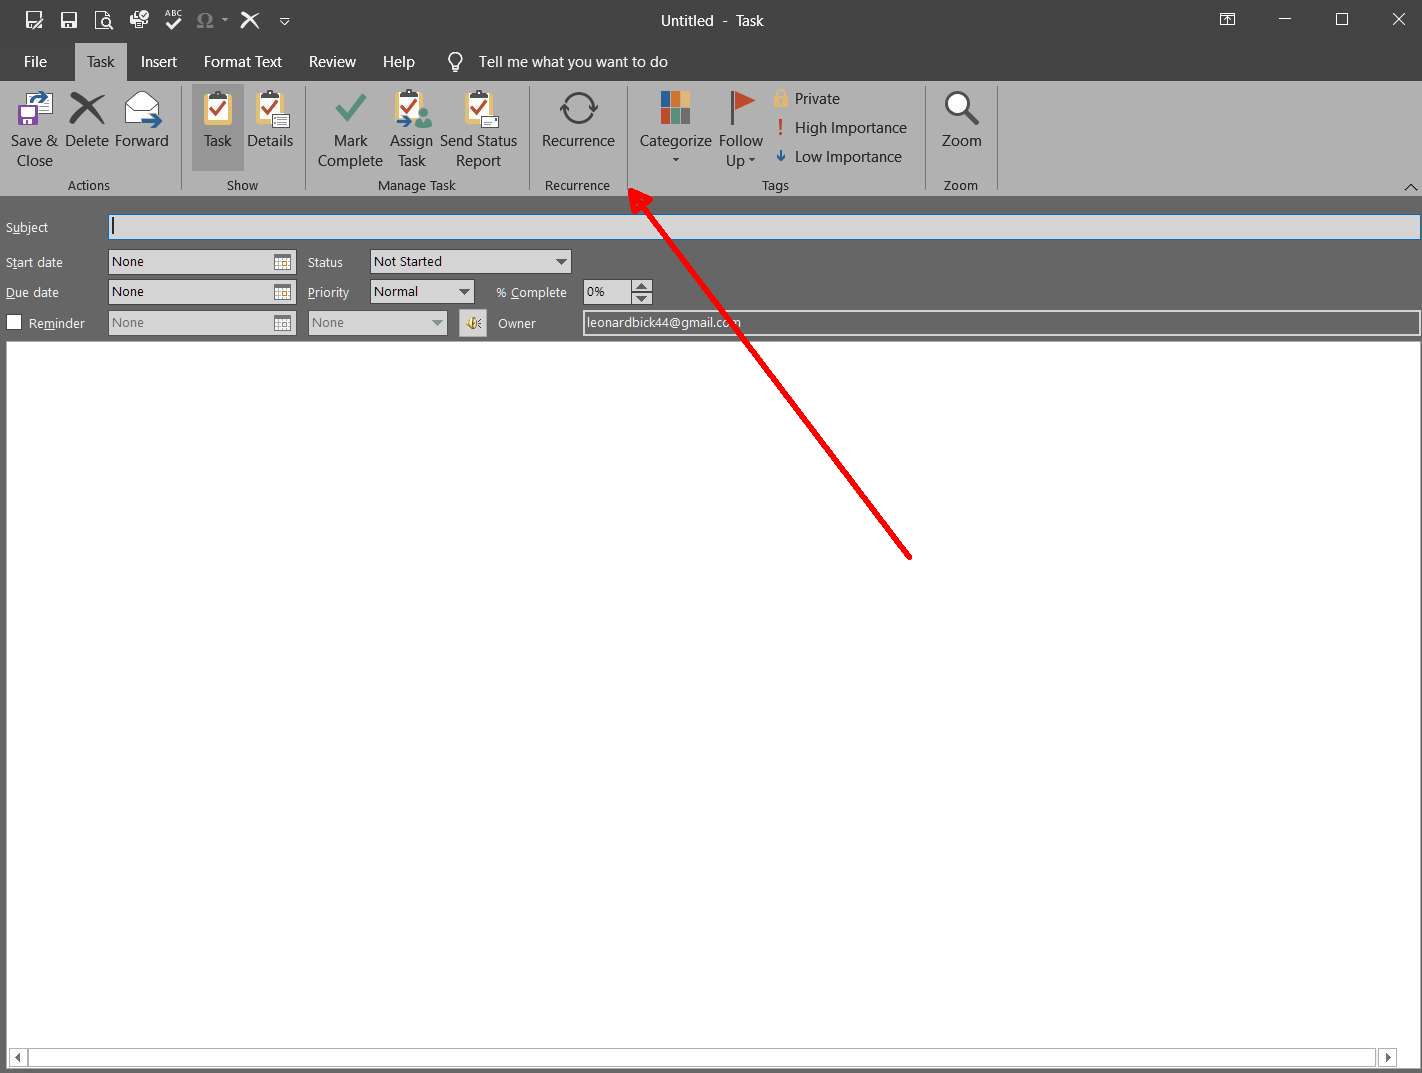The image size is (1422, 1073).
Task: Click the reminder sound speaker button
Action: pos(473,323)
